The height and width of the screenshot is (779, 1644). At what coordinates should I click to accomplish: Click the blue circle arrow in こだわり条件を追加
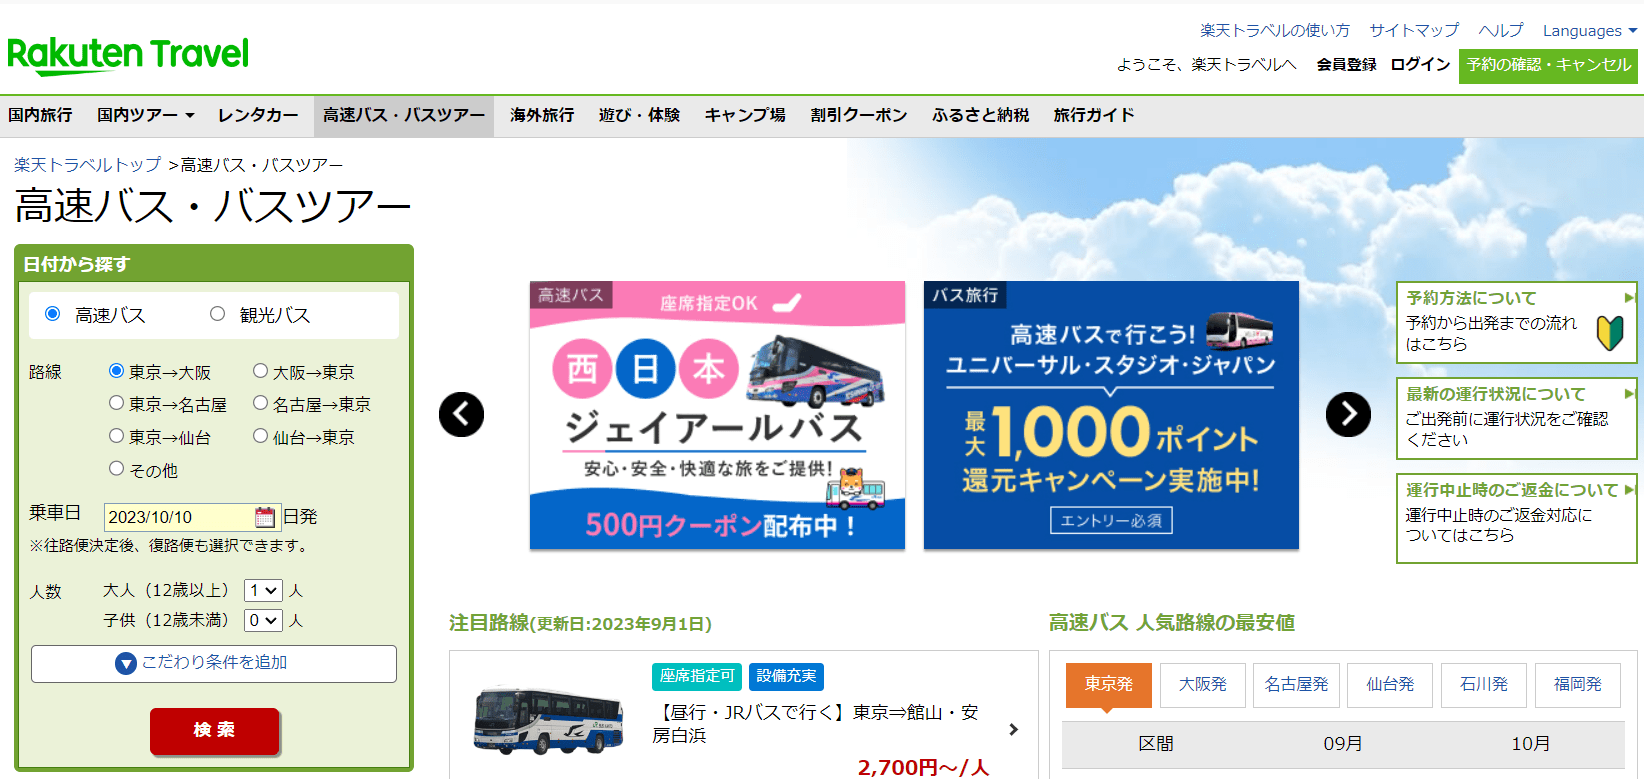[126, 663]
